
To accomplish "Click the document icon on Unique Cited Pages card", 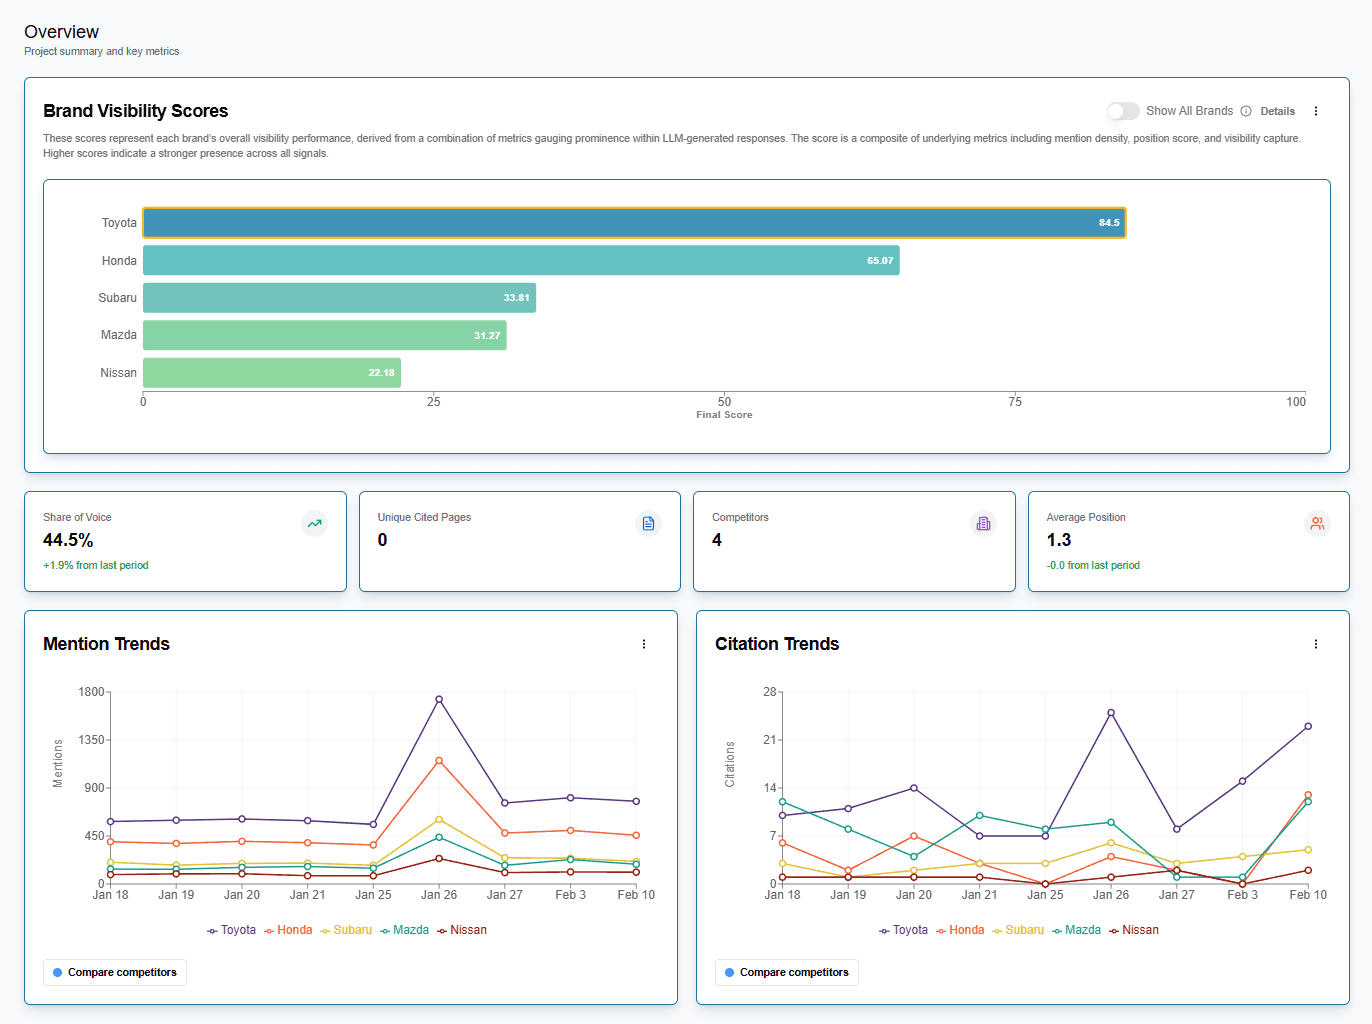I will pyautogui.click(x=648, y=523).
